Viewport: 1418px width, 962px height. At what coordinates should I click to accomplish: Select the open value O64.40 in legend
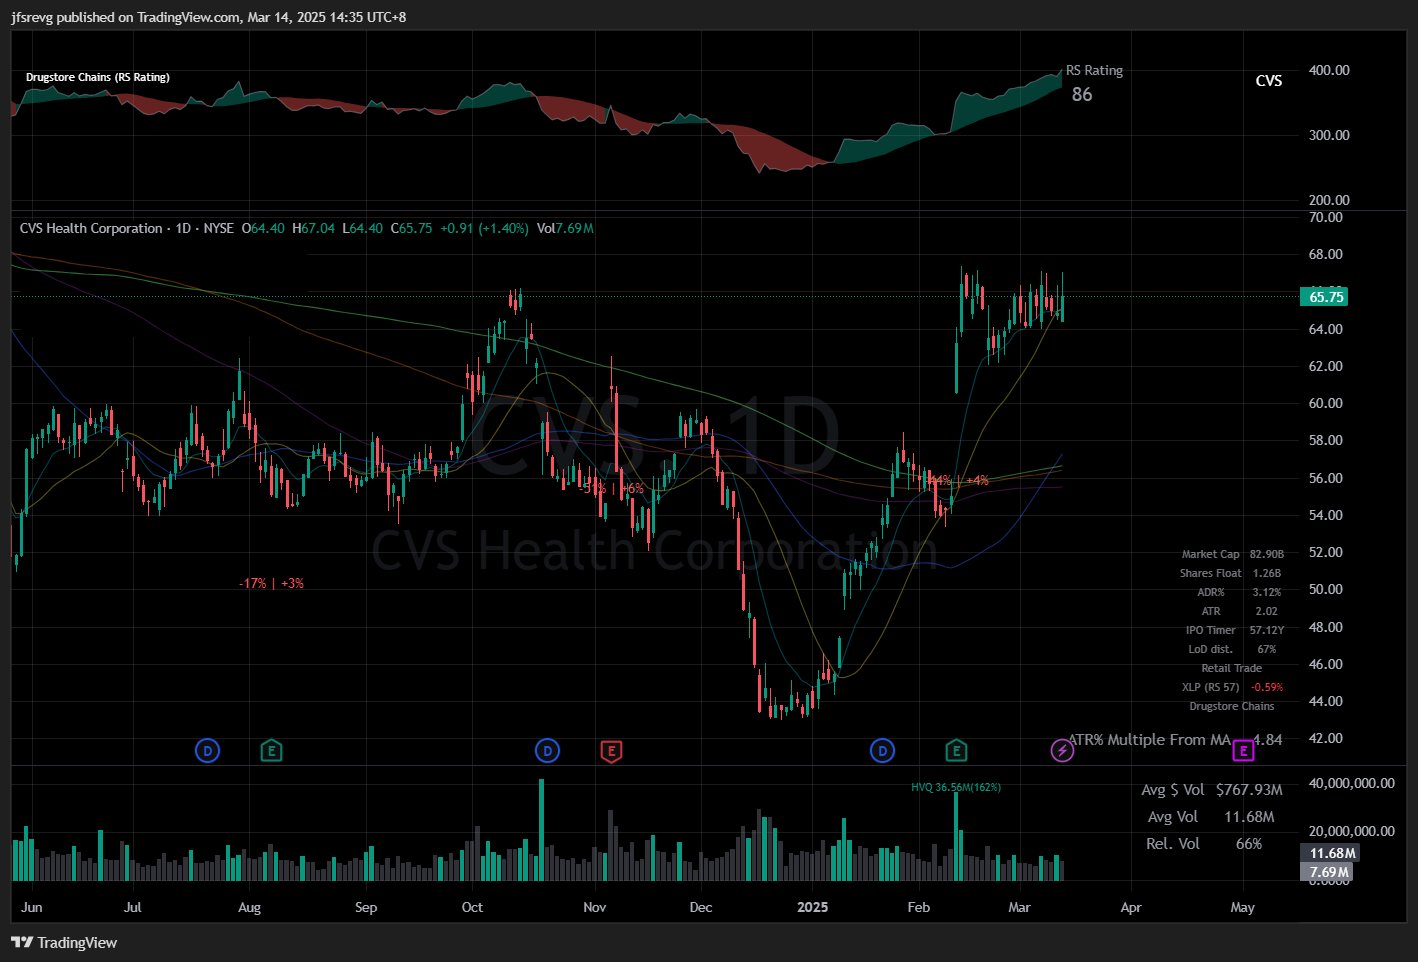click(263, 228)
